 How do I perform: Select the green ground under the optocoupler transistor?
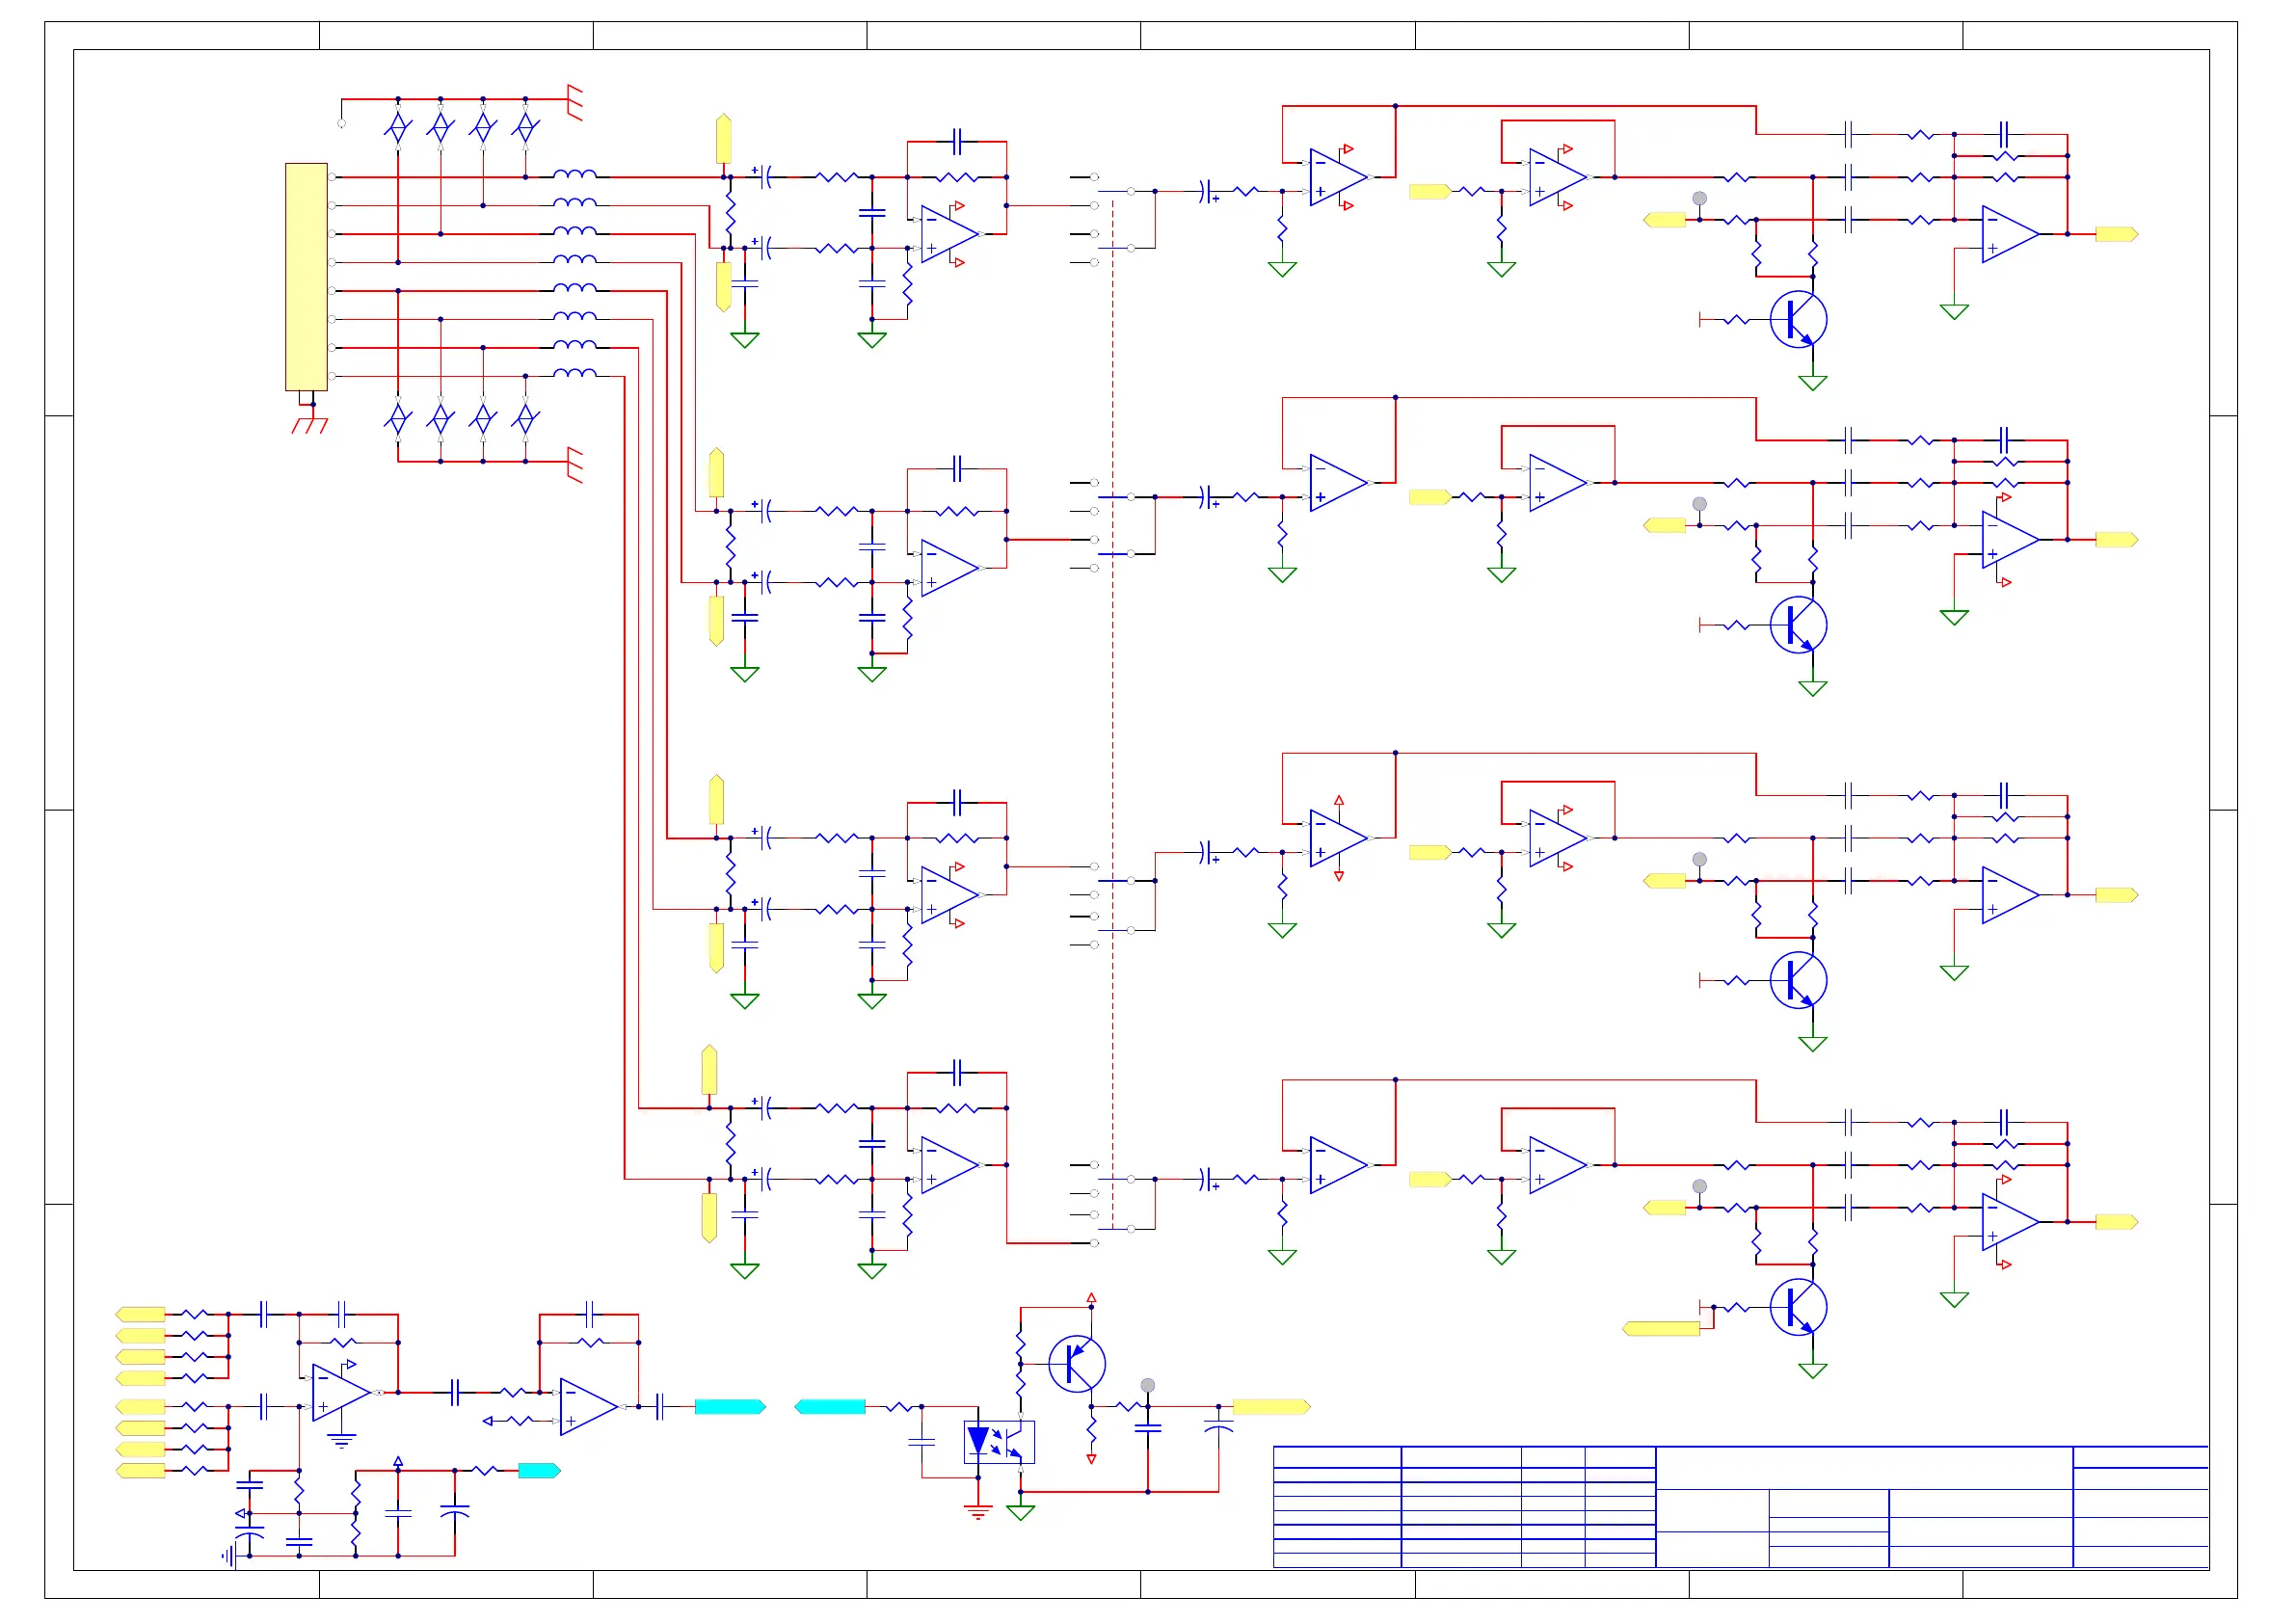1020,1512
